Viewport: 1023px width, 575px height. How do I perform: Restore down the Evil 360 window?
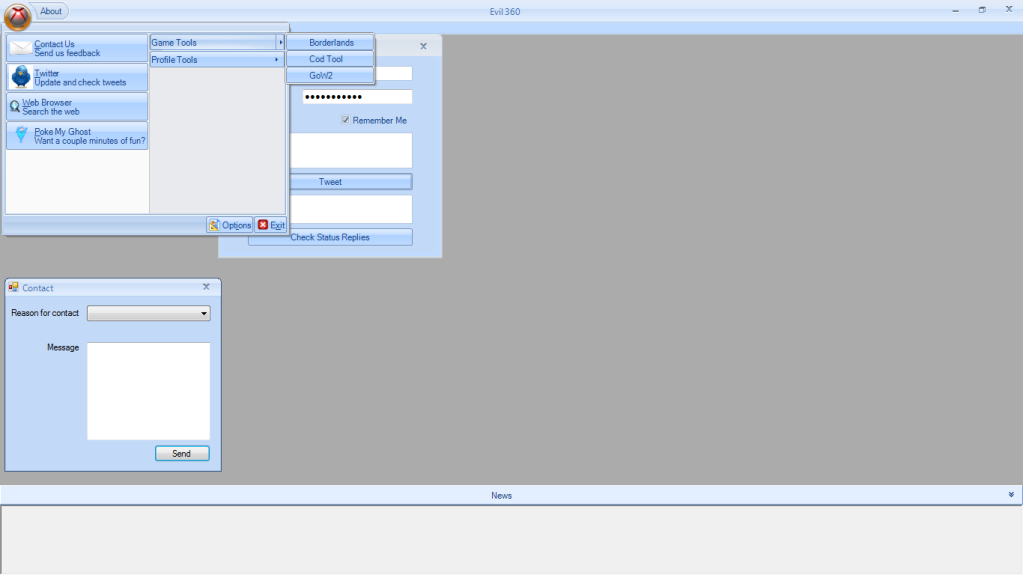pos(982,10)
